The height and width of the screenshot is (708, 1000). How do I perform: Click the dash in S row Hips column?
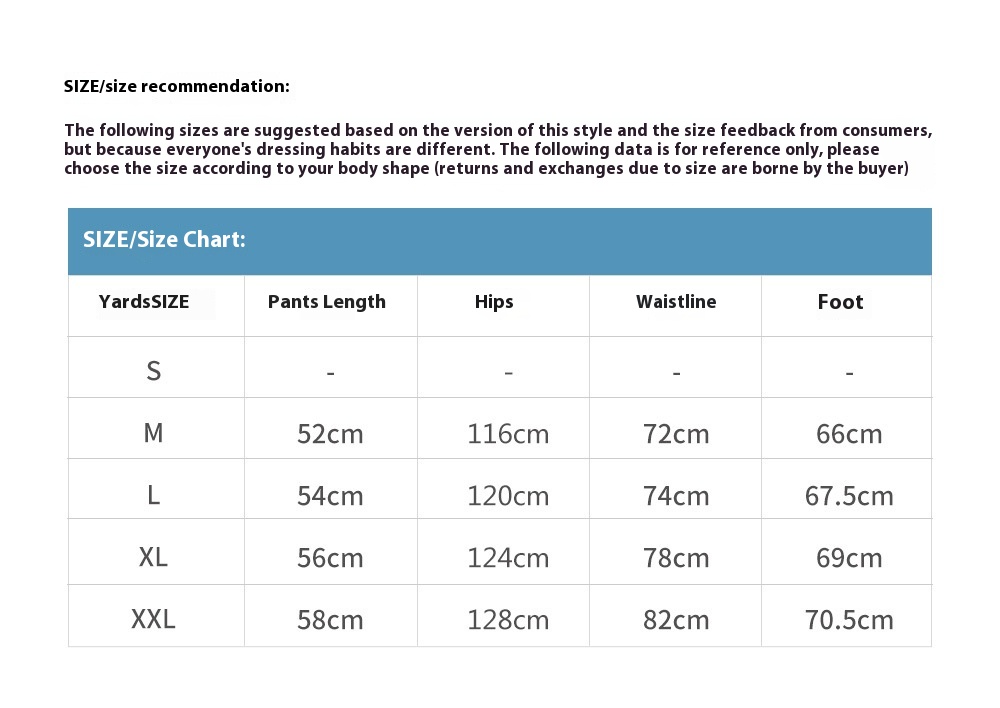click(508, 373)
